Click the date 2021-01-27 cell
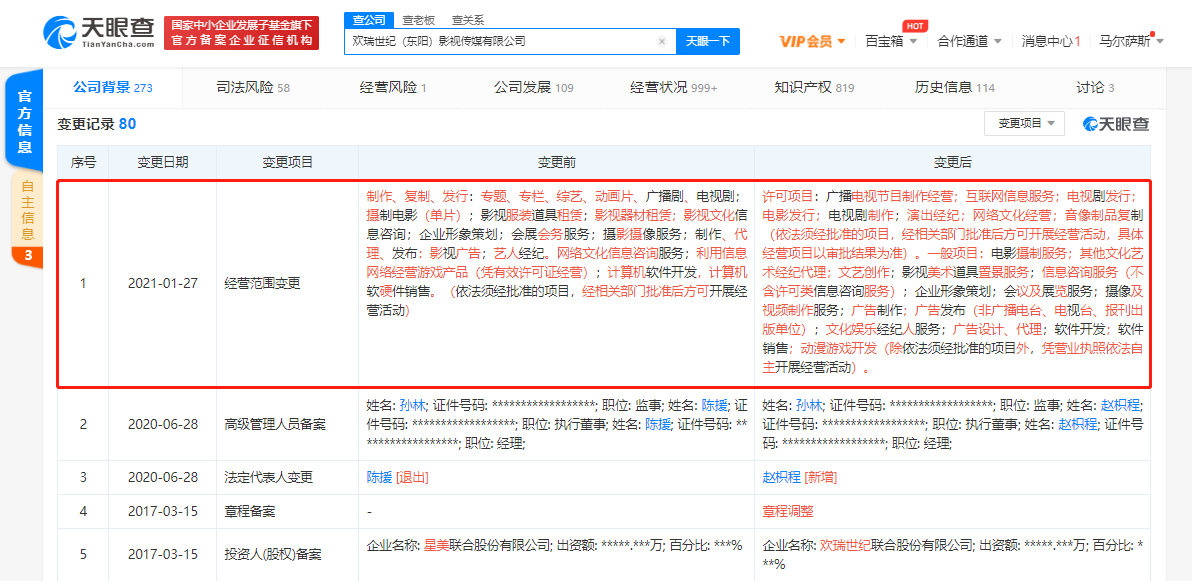 coord(163,284)
